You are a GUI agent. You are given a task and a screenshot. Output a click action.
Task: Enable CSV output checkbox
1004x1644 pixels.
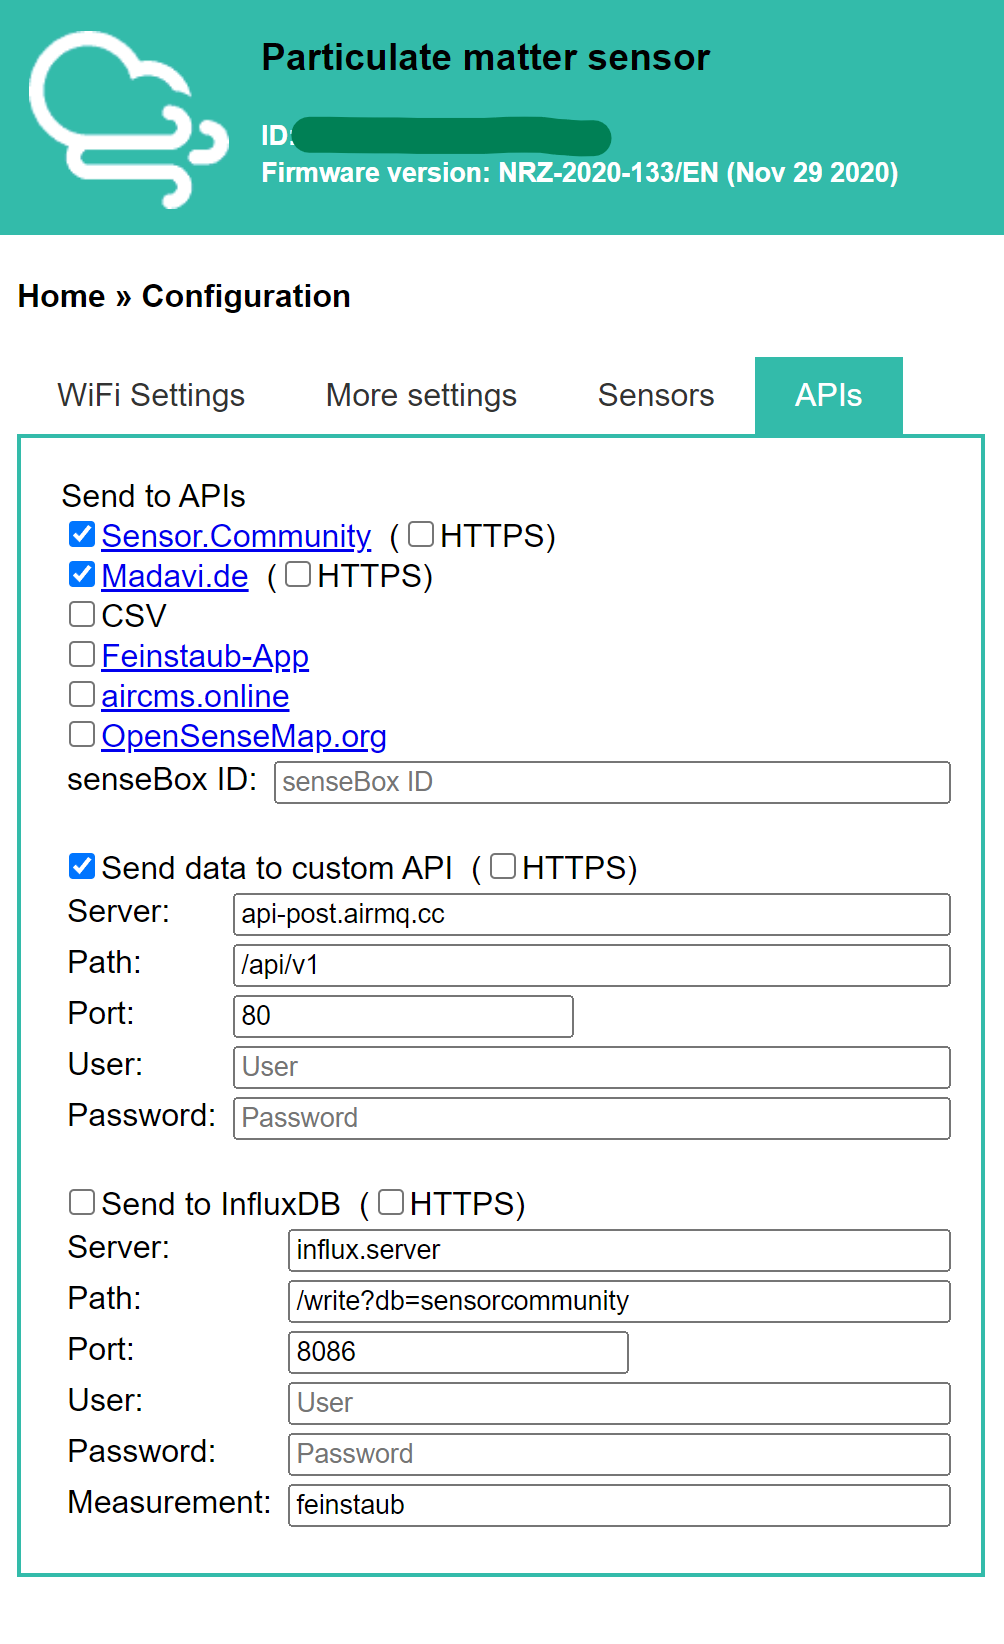point(82,615)
